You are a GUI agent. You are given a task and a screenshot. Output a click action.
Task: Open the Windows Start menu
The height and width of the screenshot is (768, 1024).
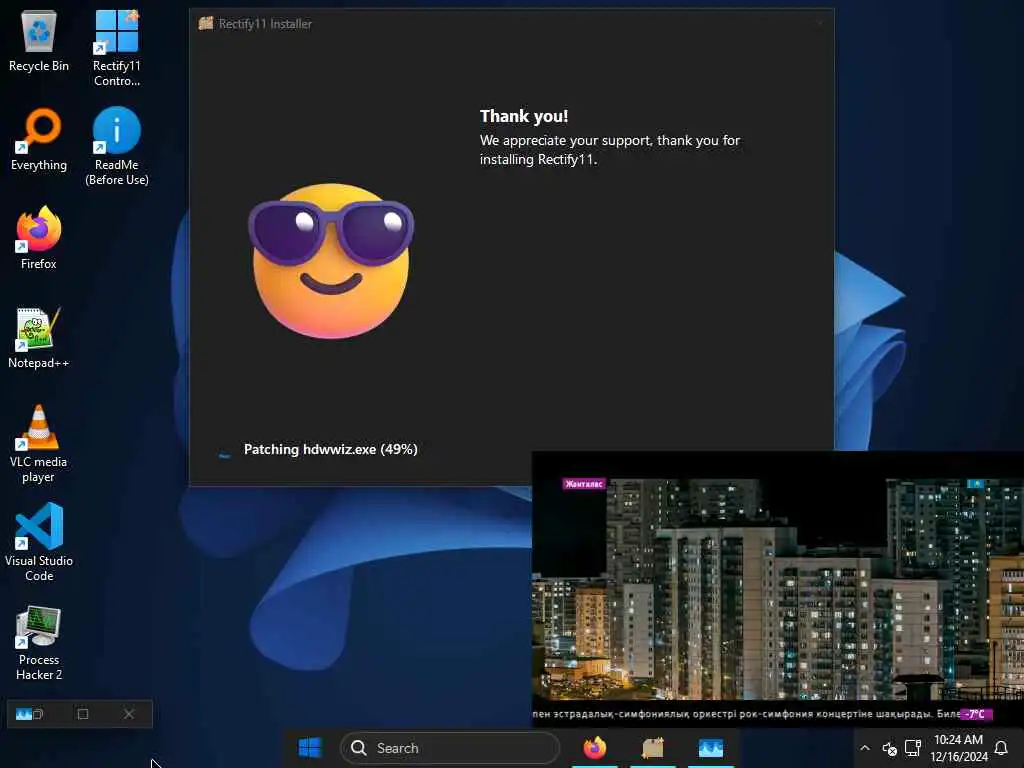pos(310,748)
